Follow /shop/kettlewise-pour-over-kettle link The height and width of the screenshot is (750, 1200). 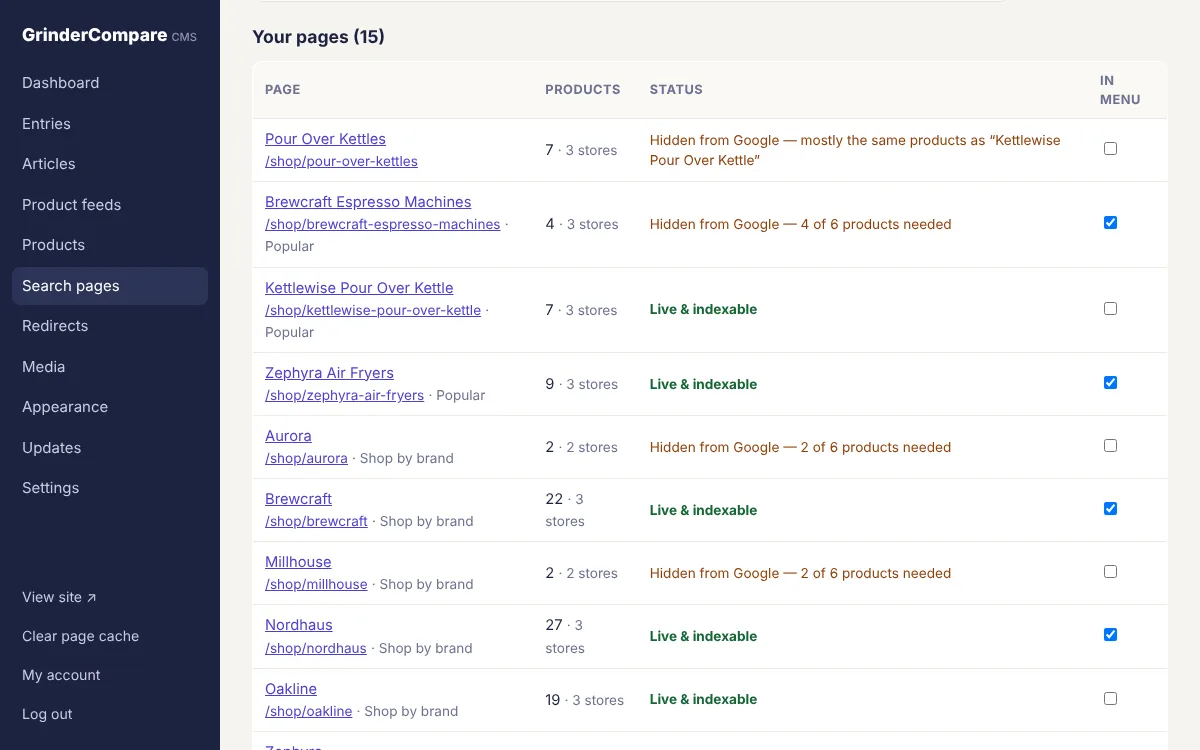point(373,310)
